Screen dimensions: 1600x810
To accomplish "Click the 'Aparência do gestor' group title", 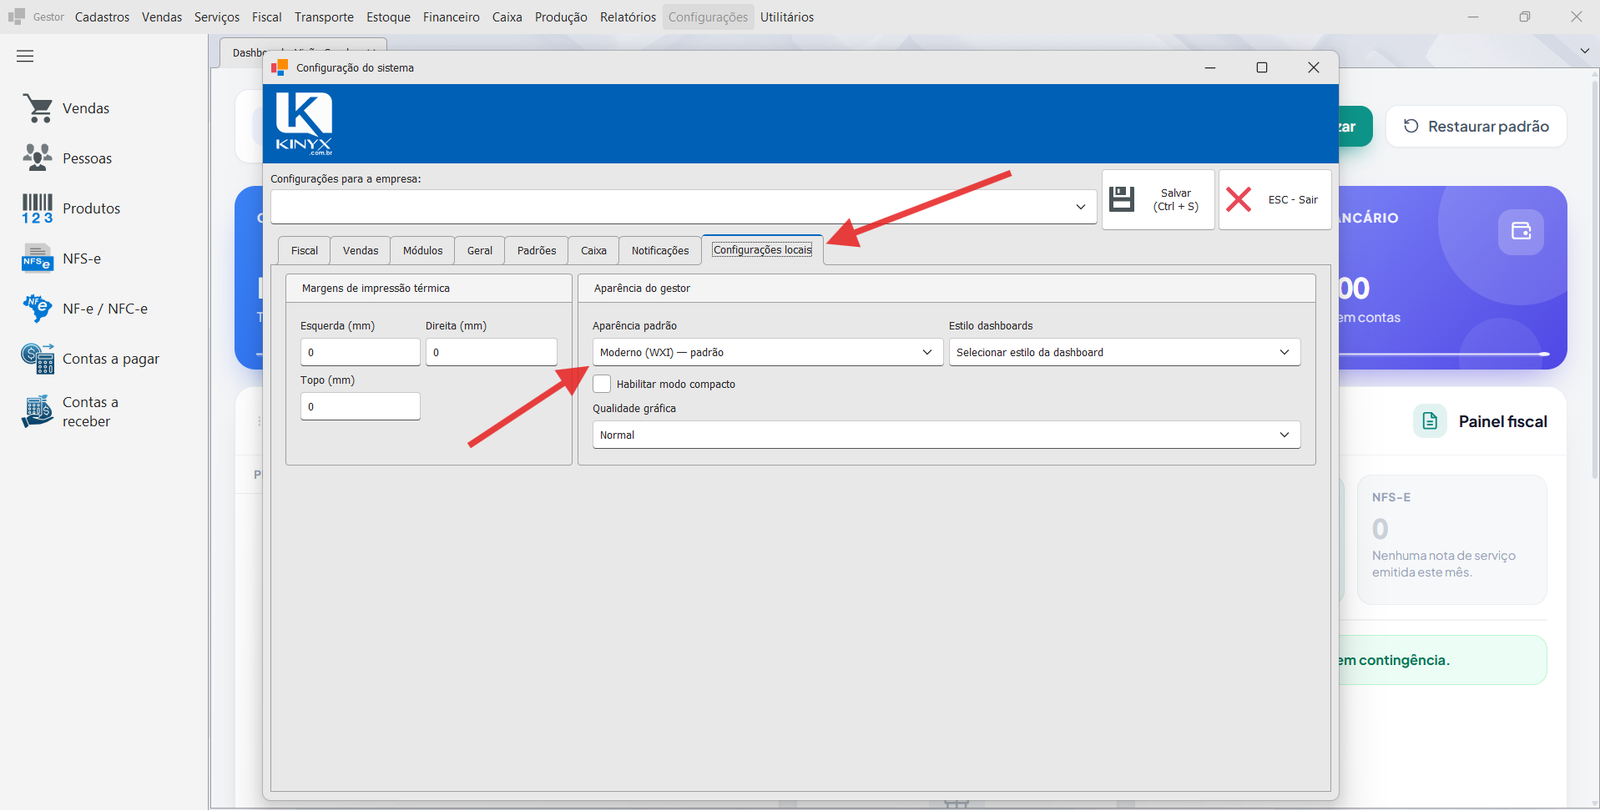I will pyautogui.click(x=642, y=288).
